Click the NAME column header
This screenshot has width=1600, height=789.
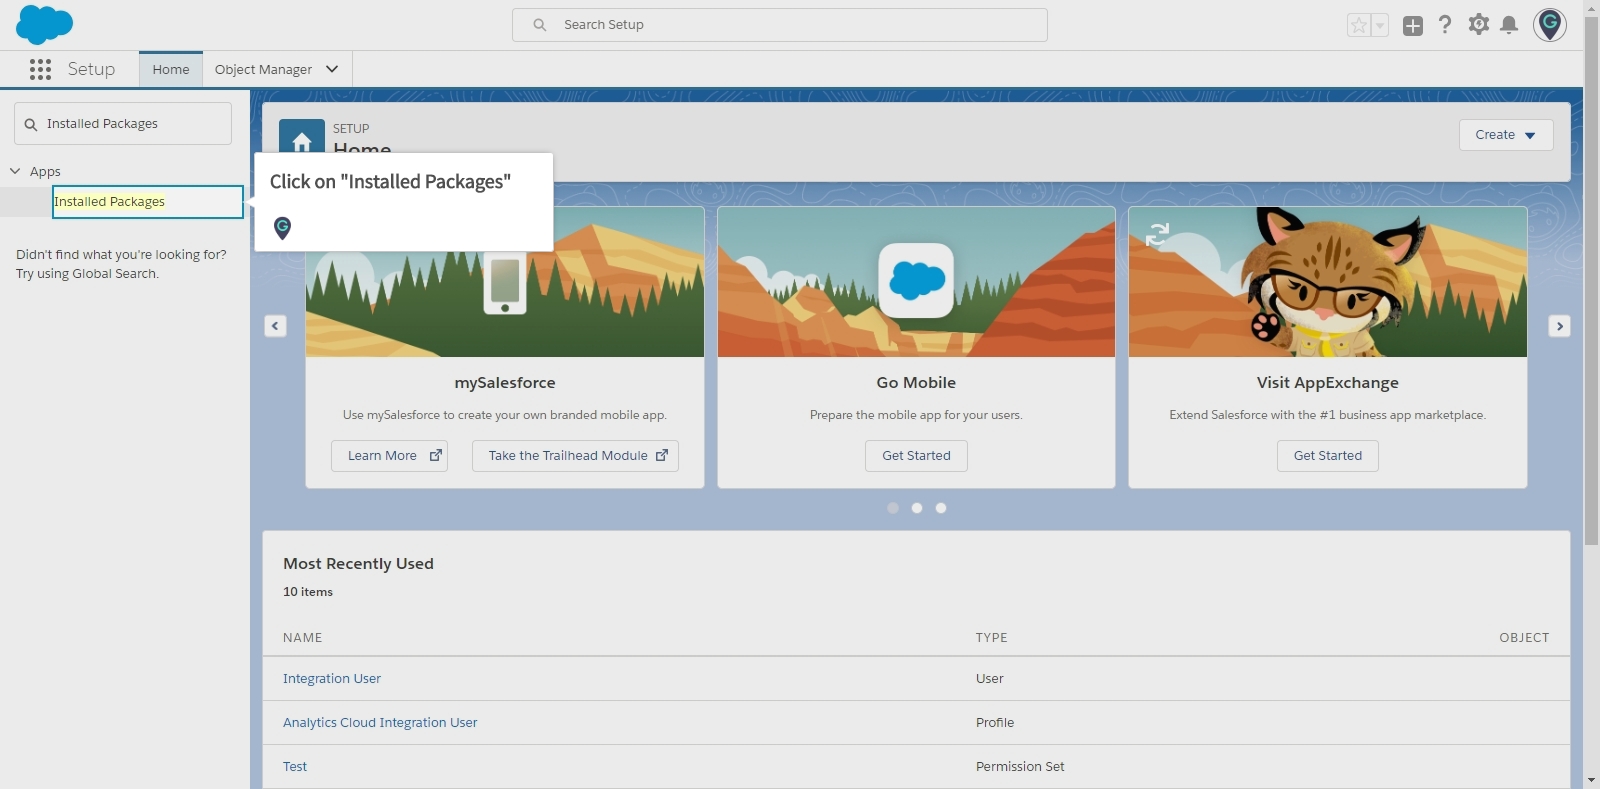303,637
